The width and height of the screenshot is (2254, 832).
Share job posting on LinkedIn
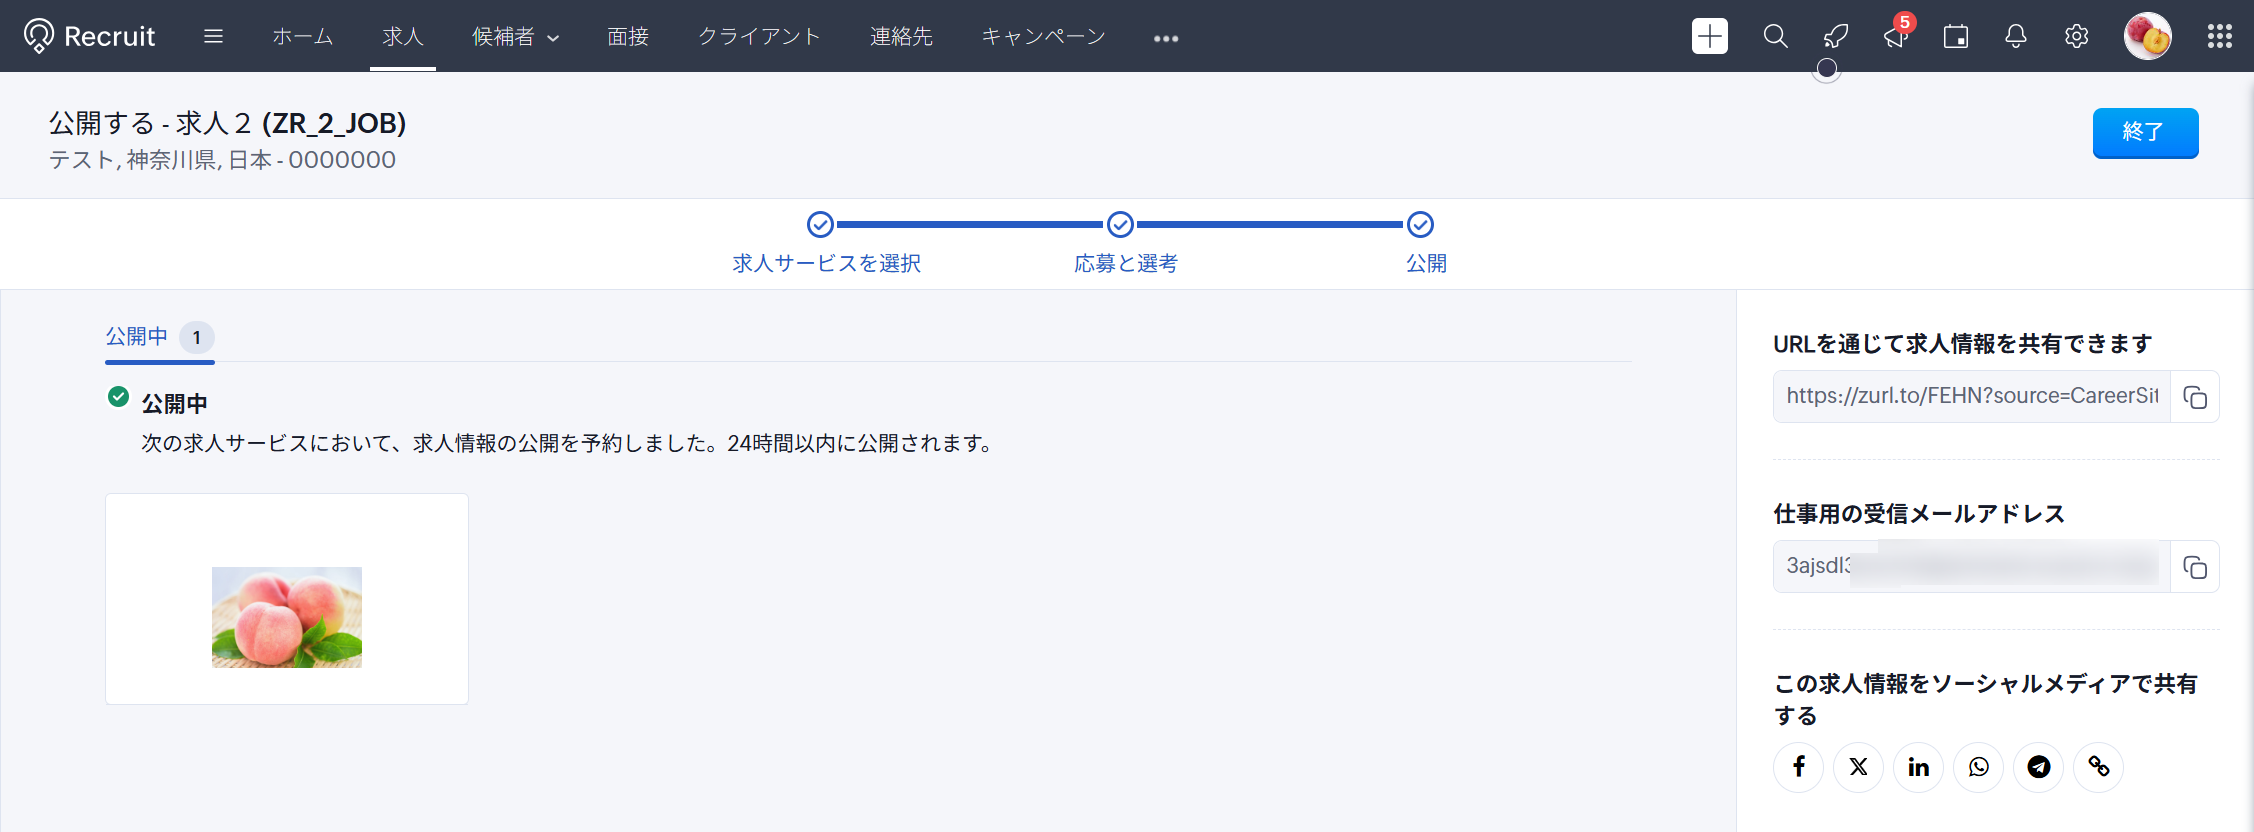pos(1918,767)
